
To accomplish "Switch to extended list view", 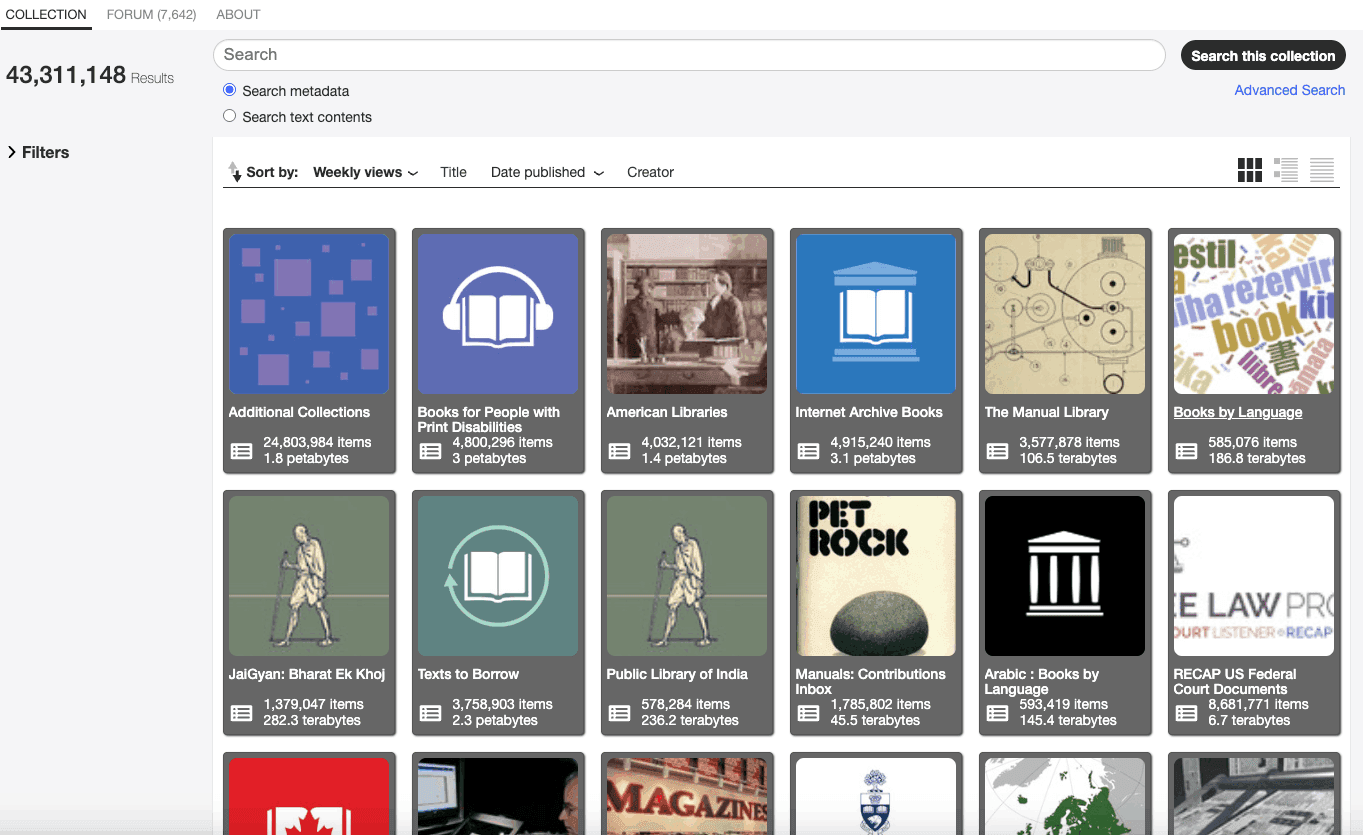I will [1286, 170].
